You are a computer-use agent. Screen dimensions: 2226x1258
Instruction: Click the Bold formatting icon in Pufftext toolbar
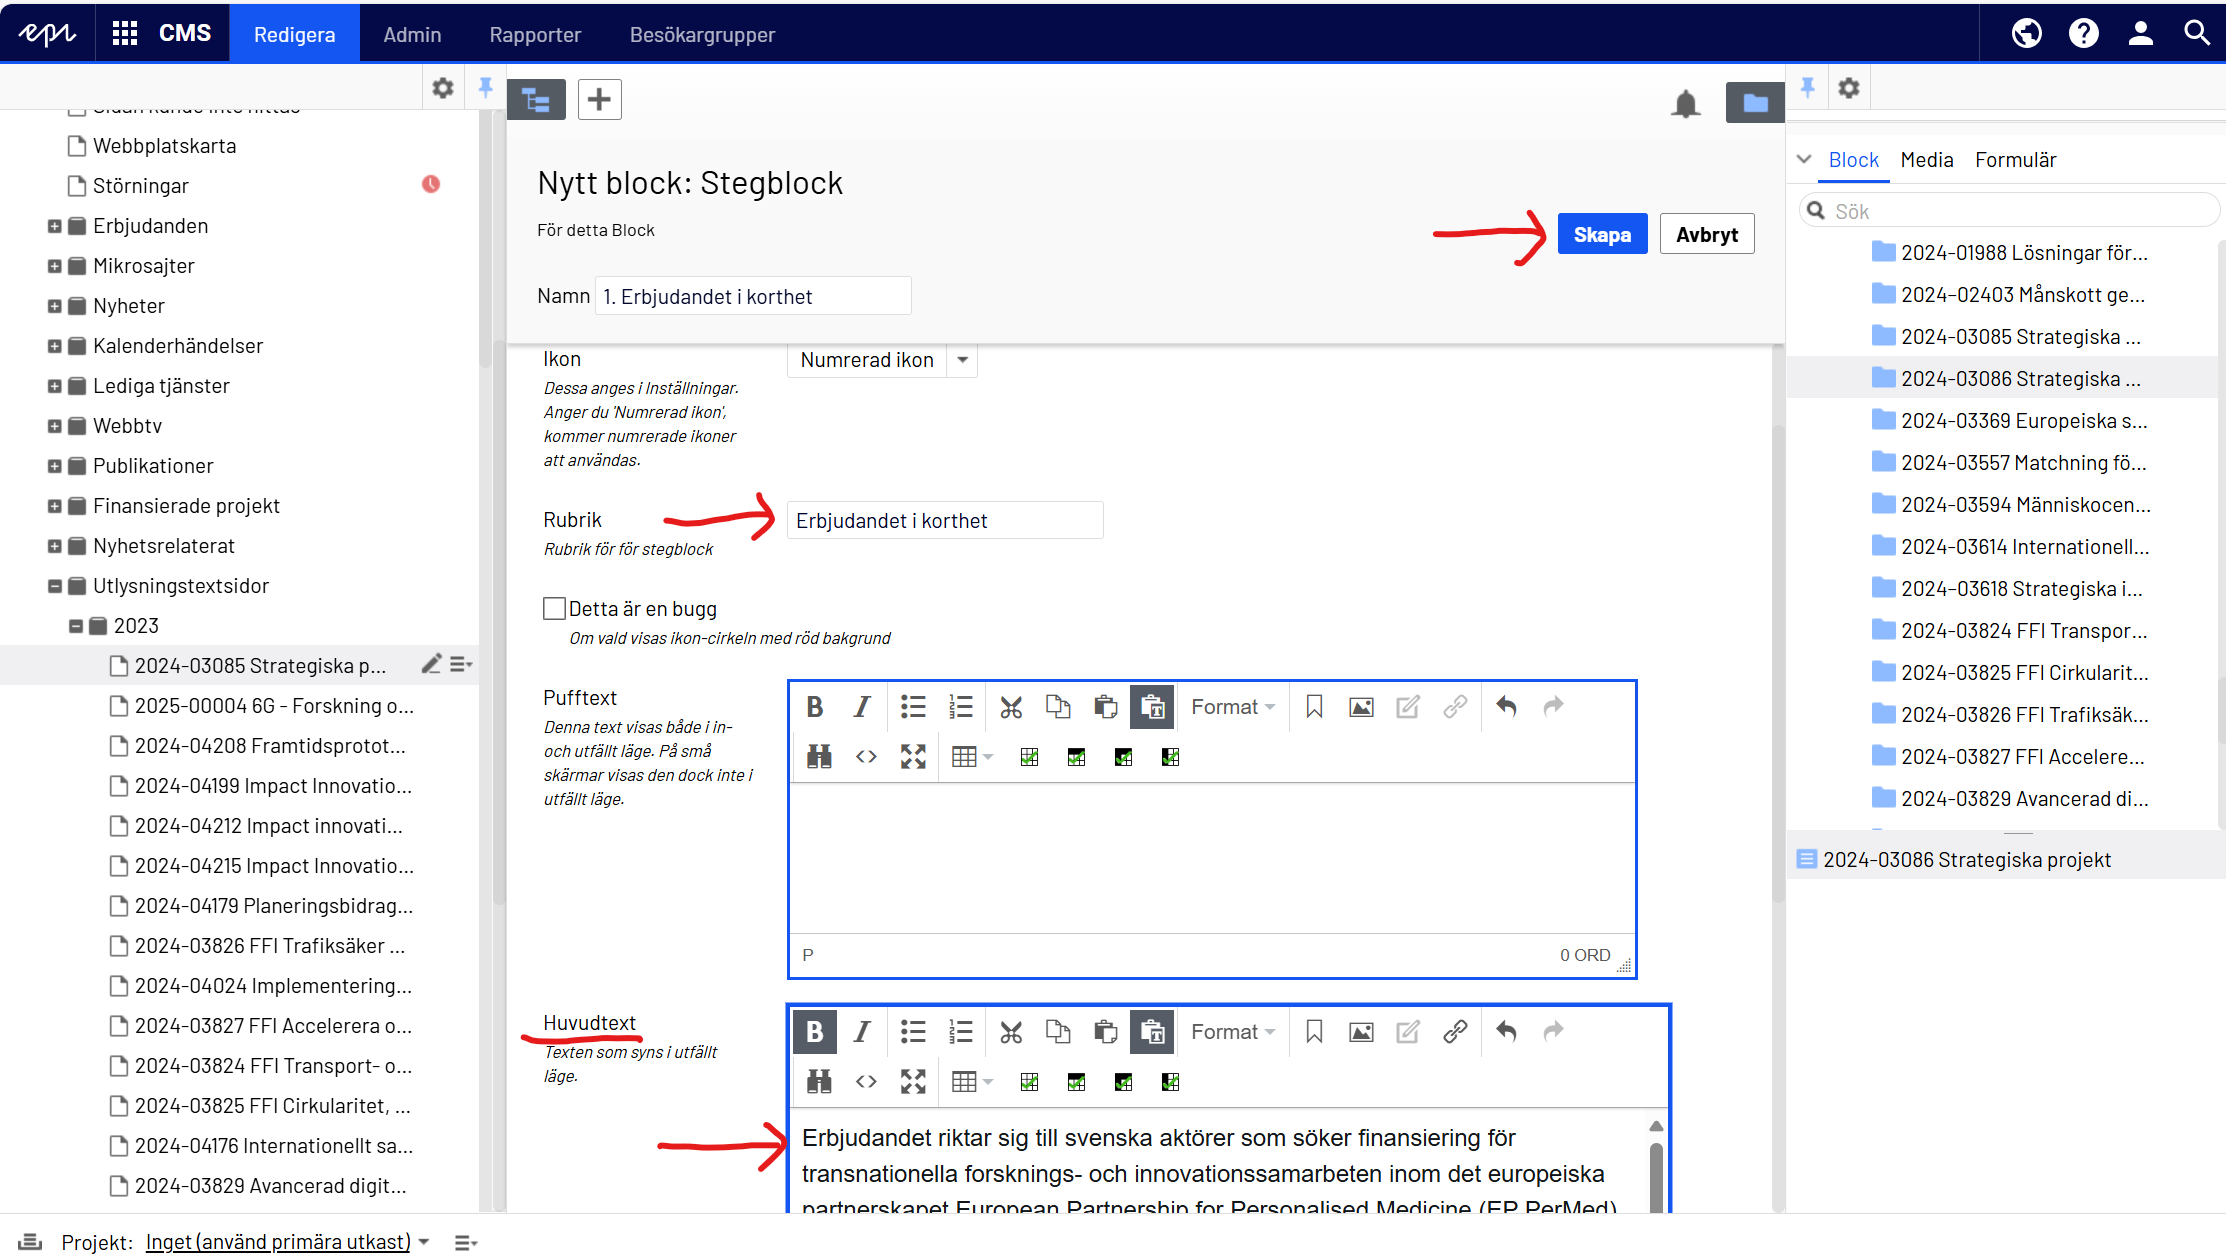point(815,705)
